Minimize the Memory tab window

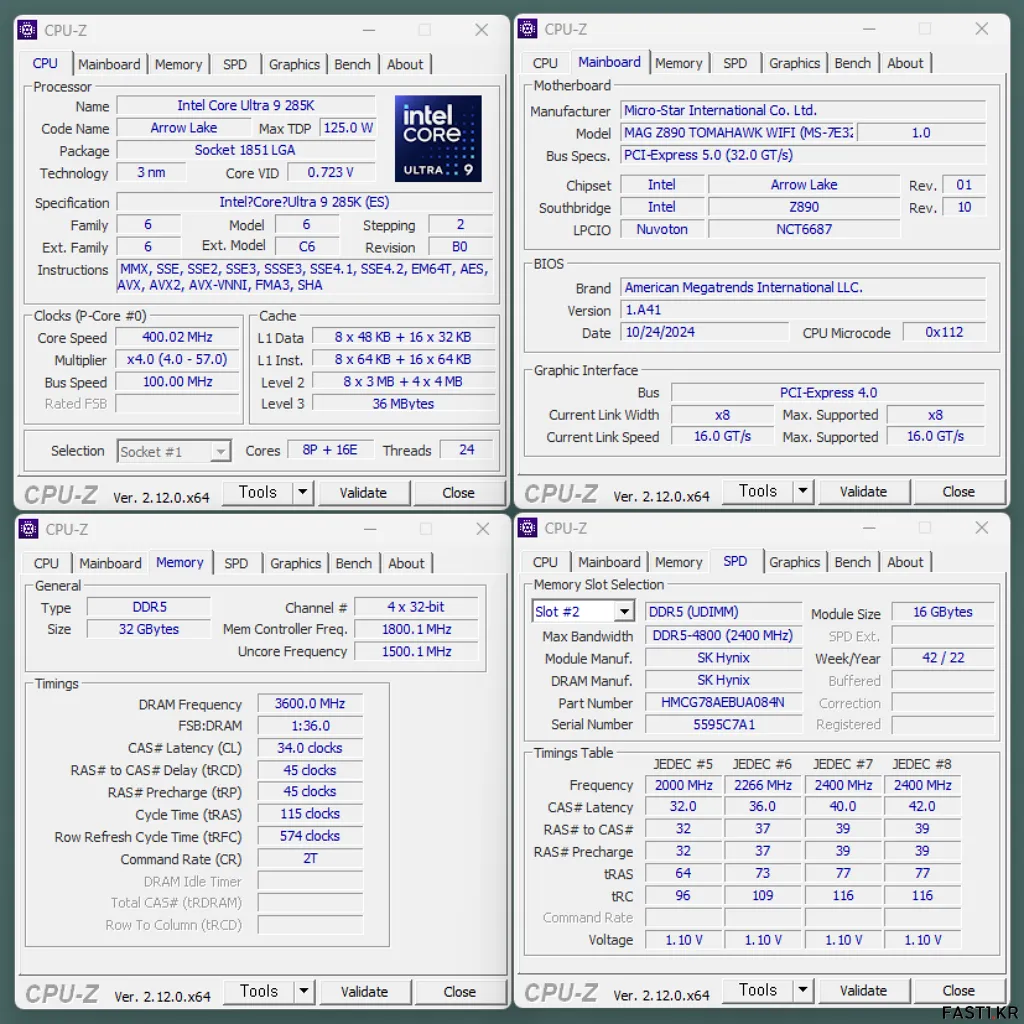[370, 529]
